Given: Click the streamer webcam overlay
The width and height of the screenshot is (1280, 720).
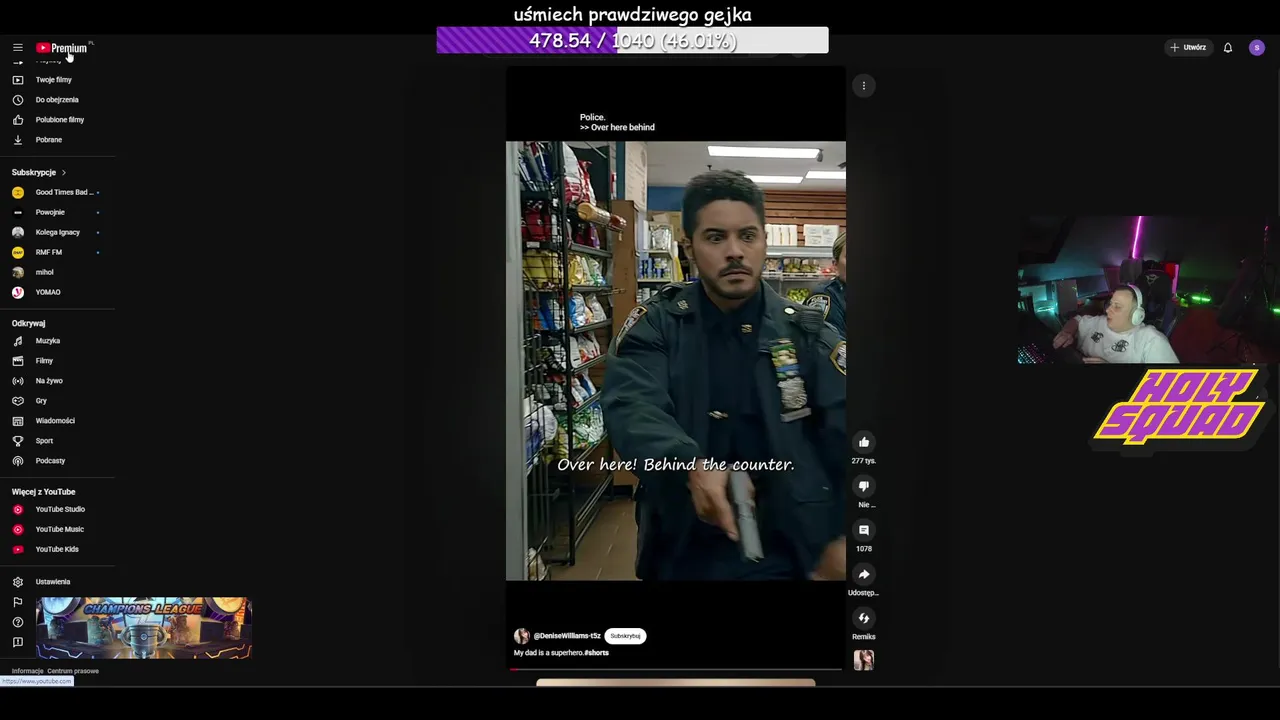Looking at the screenshot, I should click(x=1148, y=289).
